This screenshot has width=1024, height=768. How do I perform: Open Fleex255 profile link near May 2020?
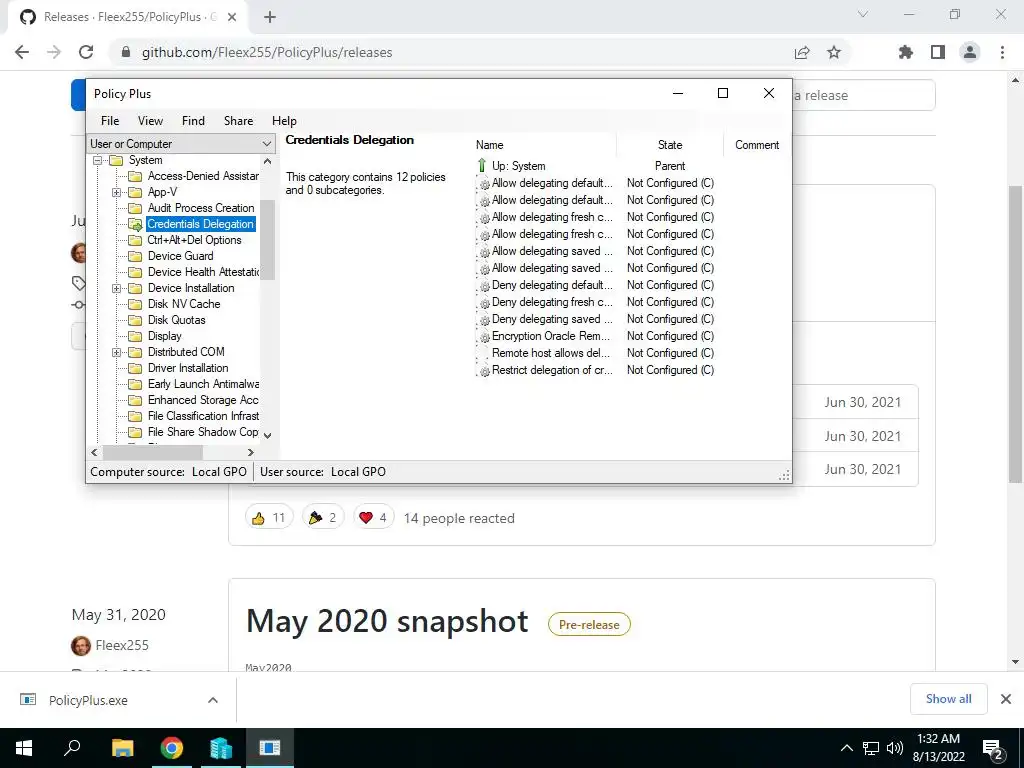(122, 645)
